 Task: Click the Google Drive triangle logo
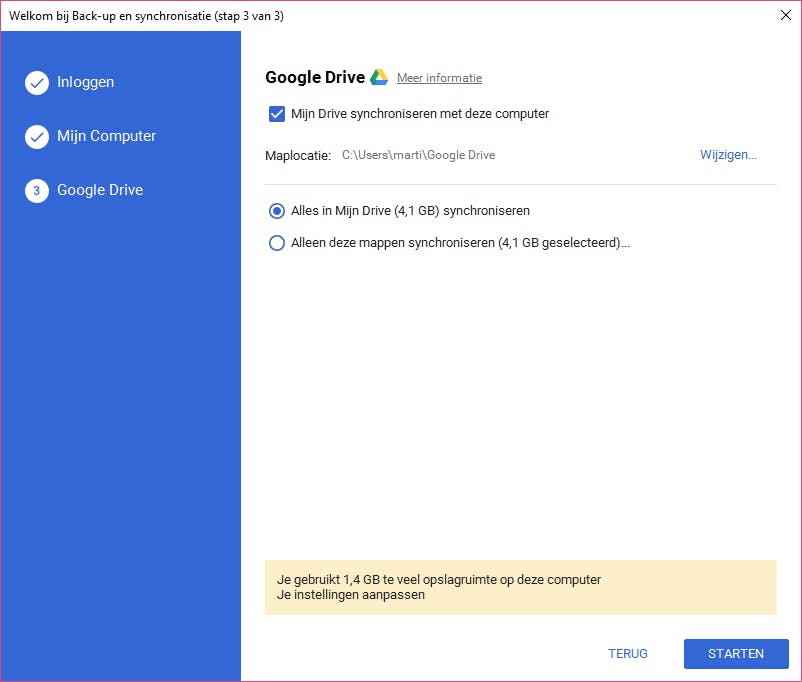point(379,78)
